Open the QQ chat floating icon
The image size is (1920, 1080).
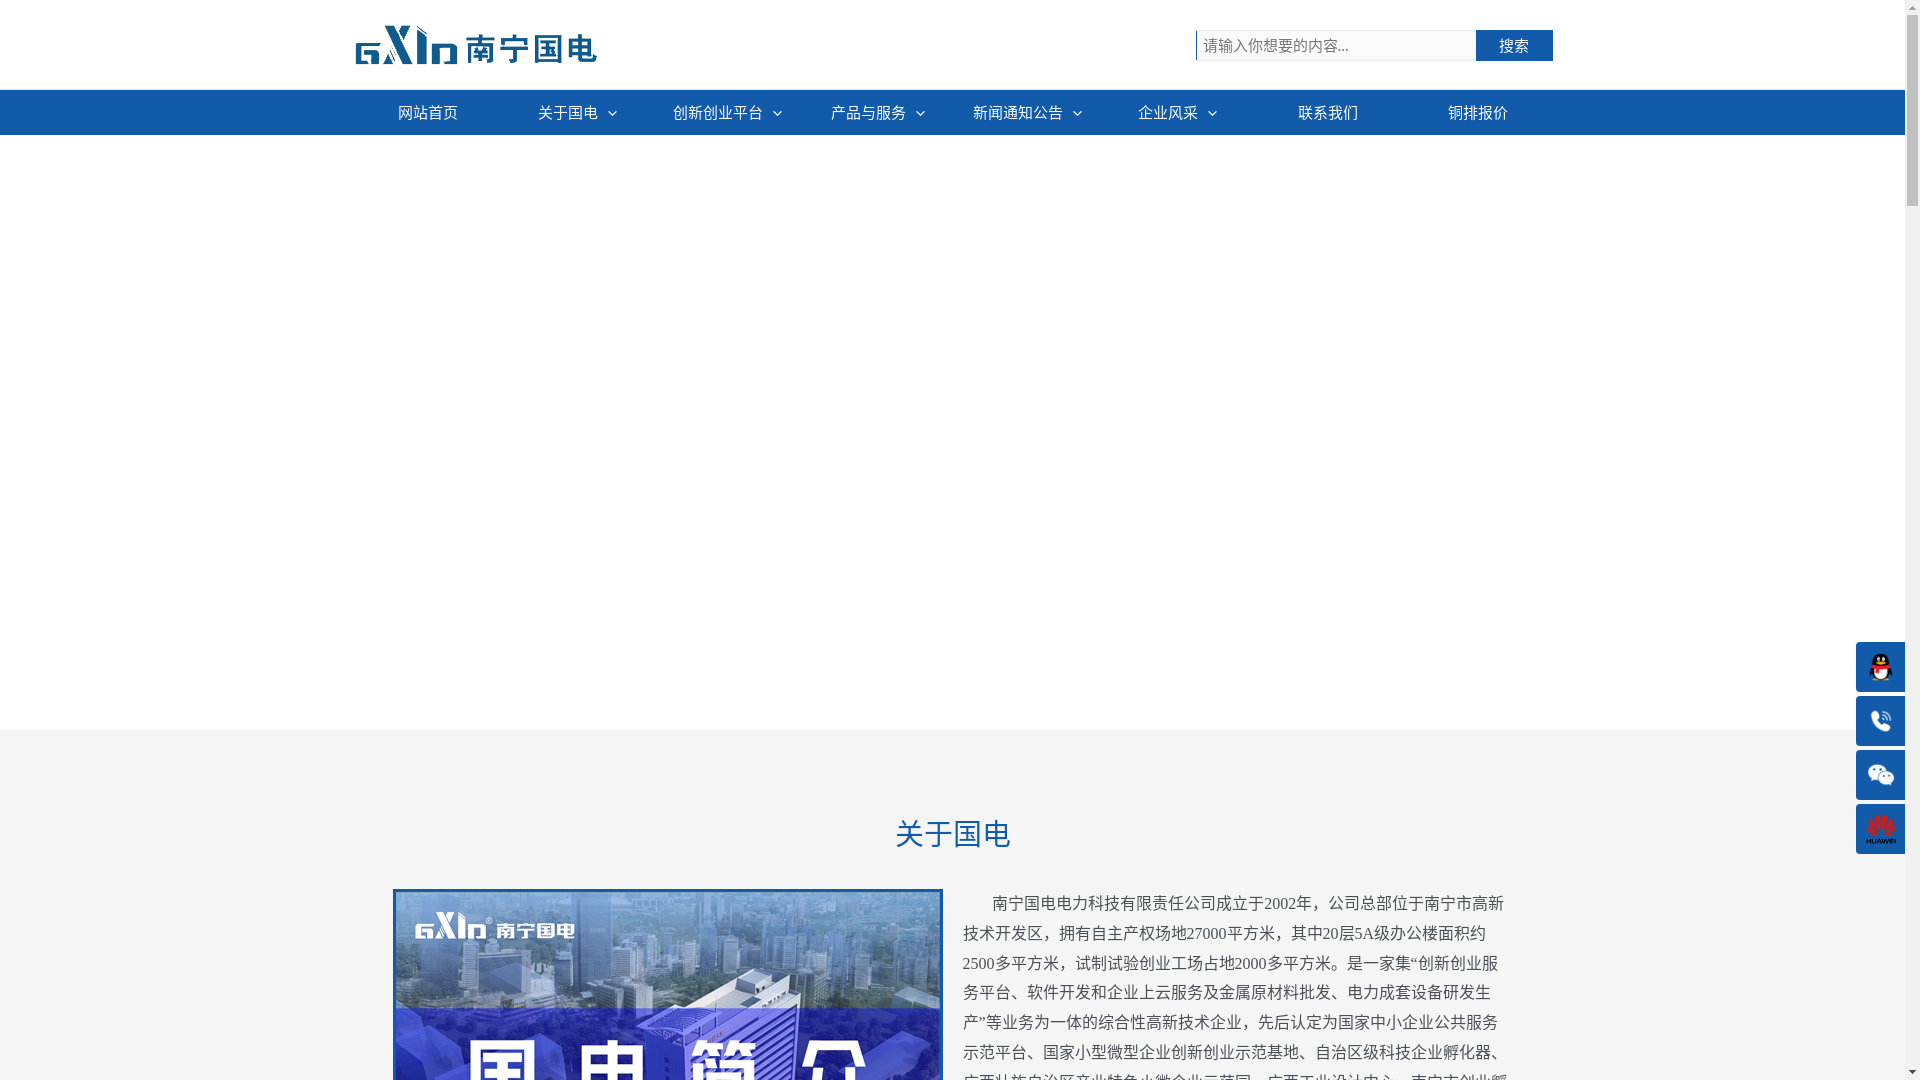1880,667
